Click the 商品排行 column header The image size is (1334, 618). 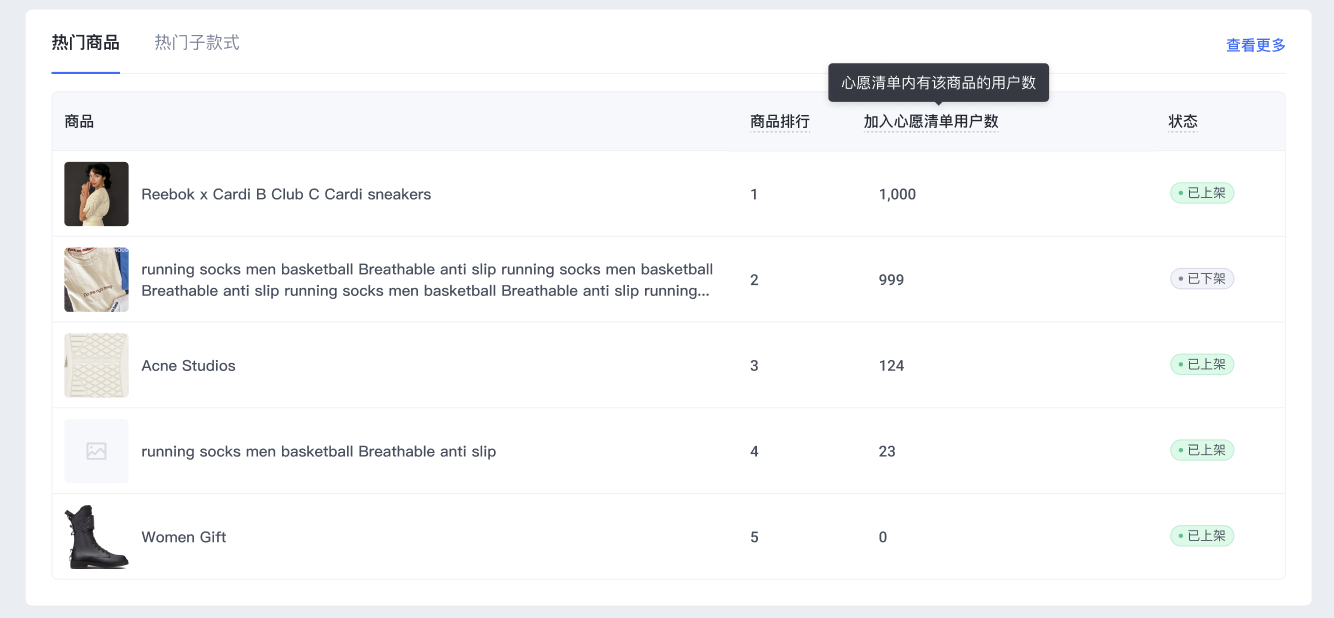[779, 122]
